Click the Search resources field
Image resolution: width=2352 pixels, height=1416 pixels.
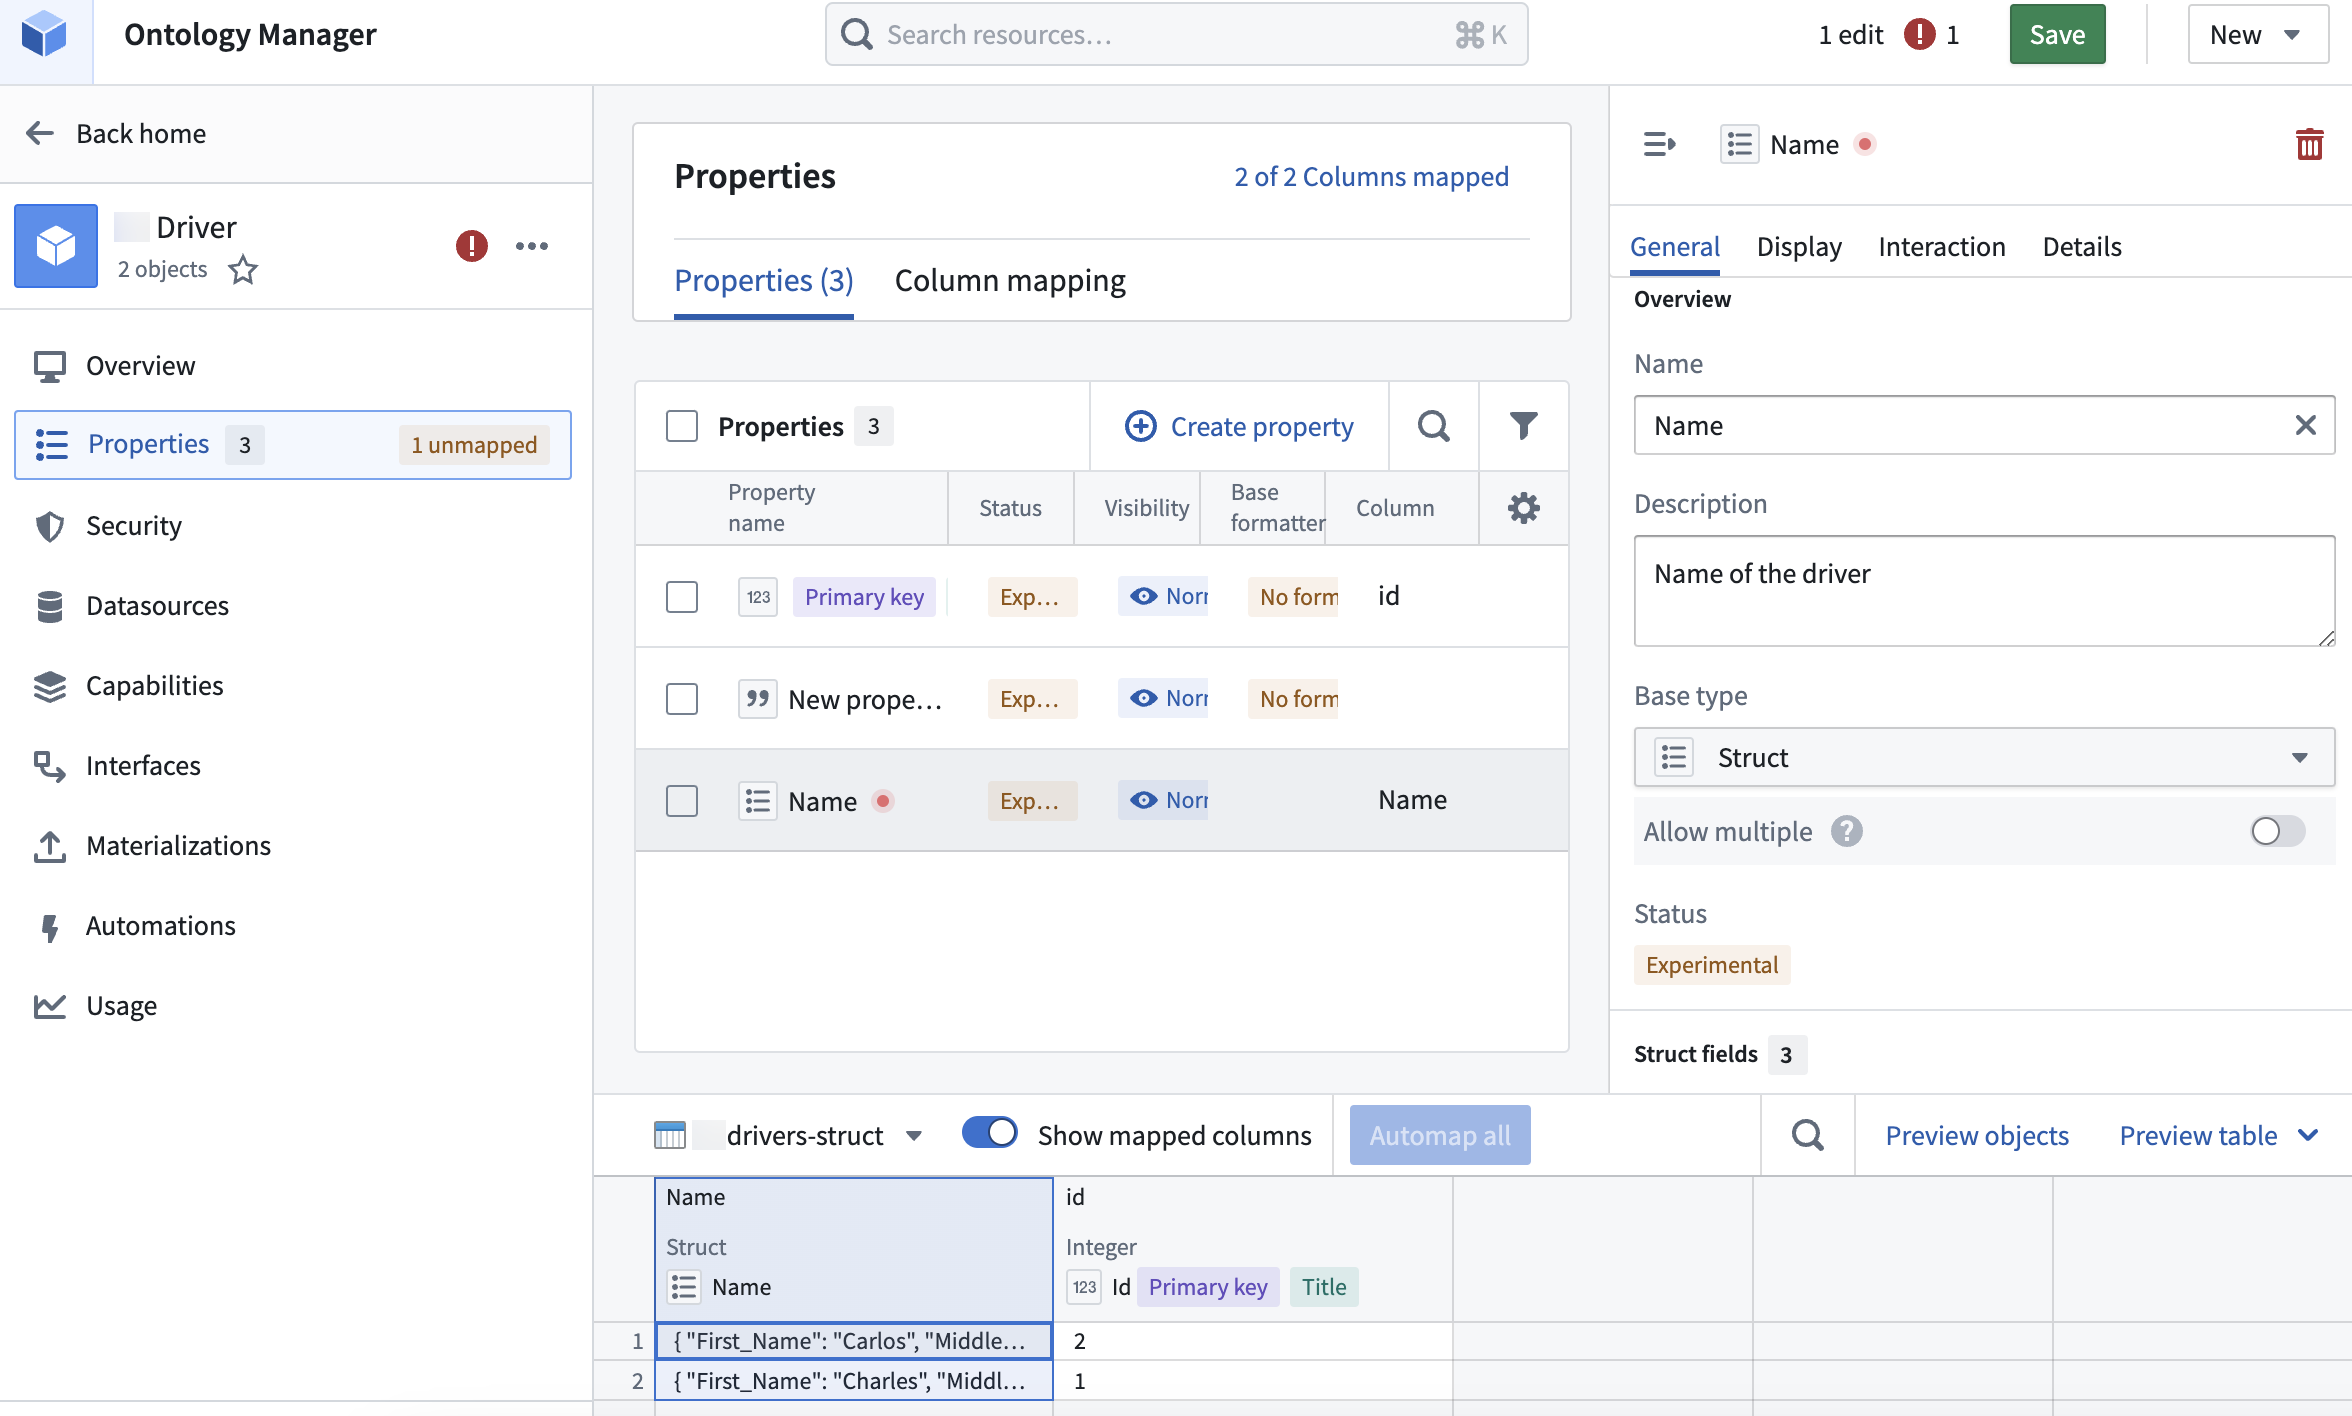click(1176, 35)
